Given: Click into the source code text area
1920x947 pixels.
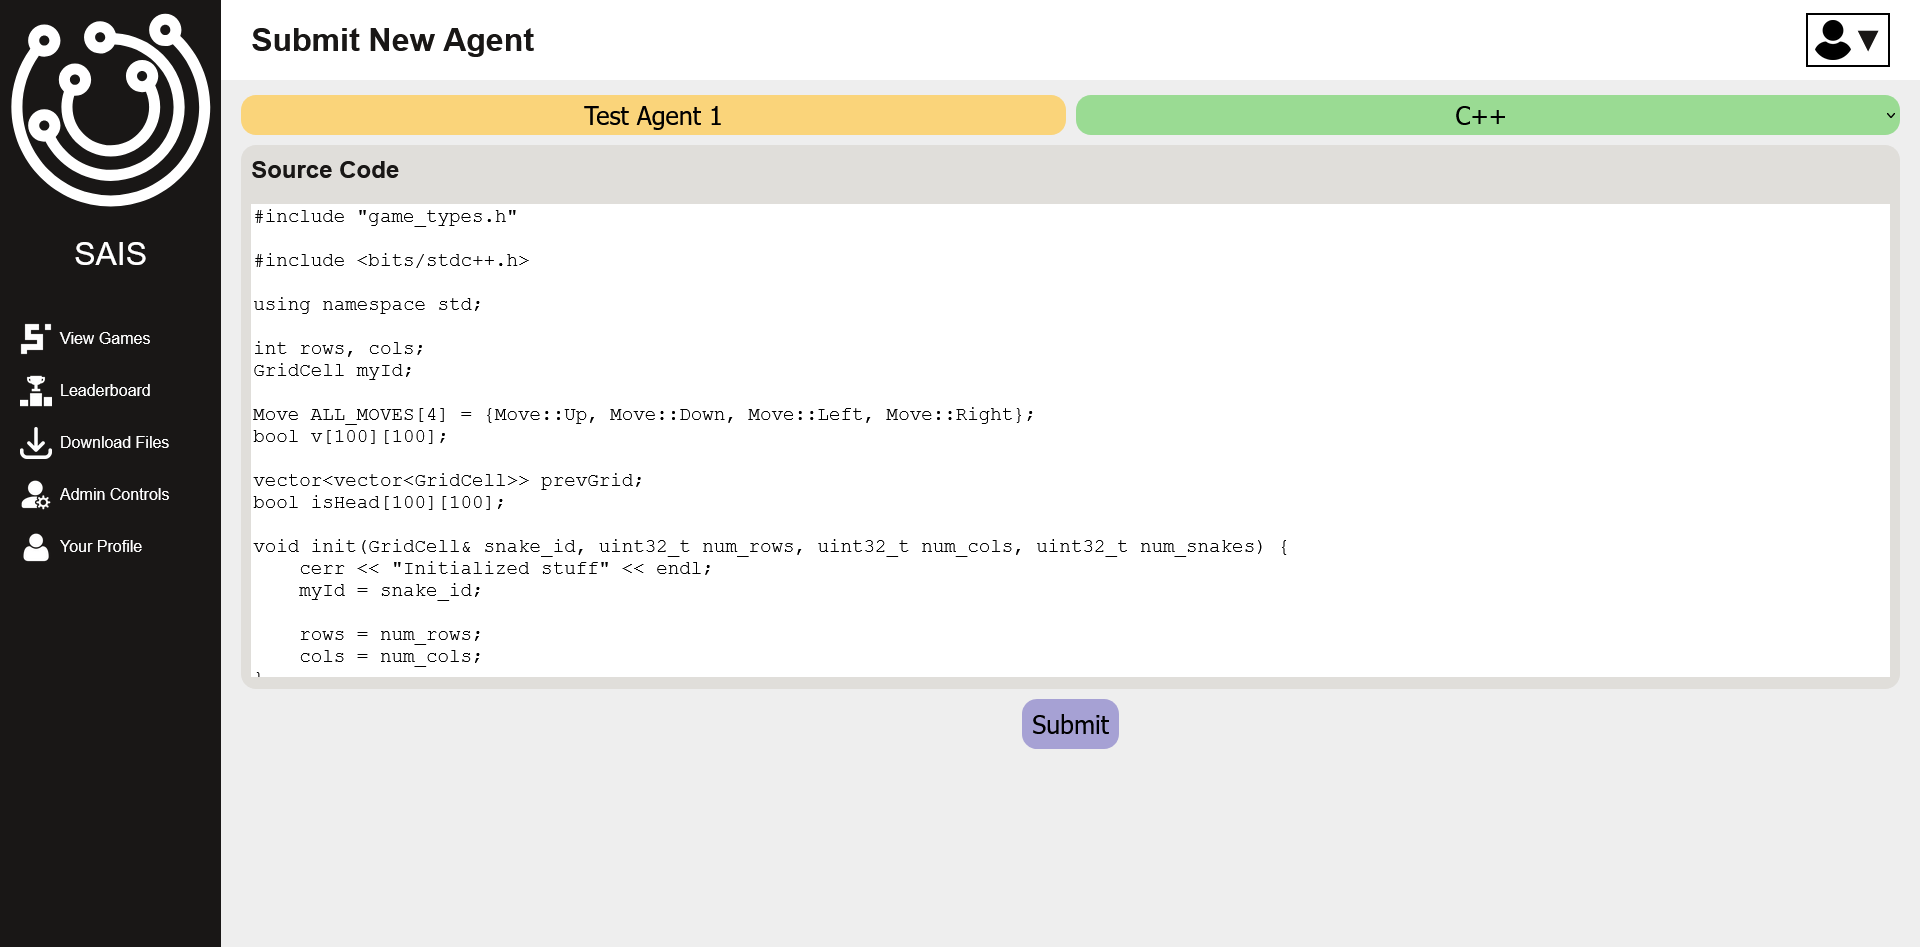Looking at the screenshot, I should (1070, 440).
